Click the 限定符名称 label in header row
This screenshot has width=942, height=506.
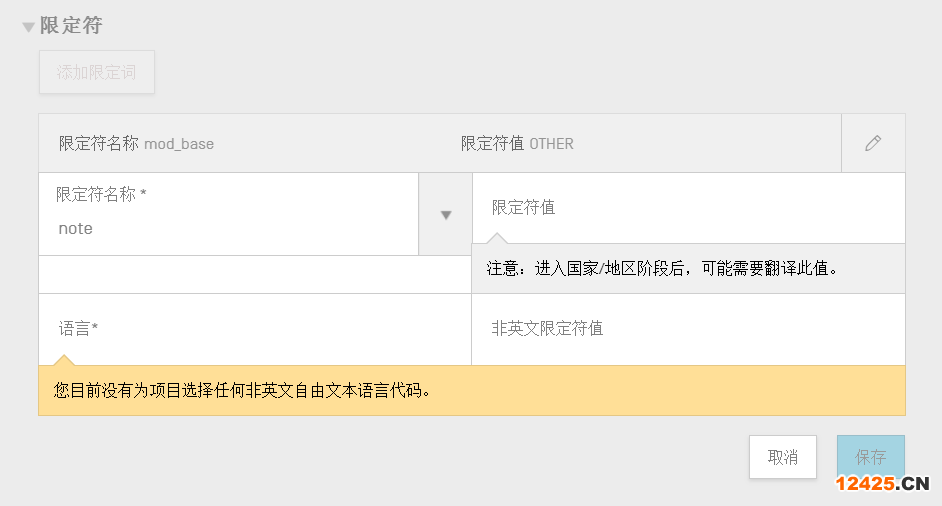(x=98, y=143)
